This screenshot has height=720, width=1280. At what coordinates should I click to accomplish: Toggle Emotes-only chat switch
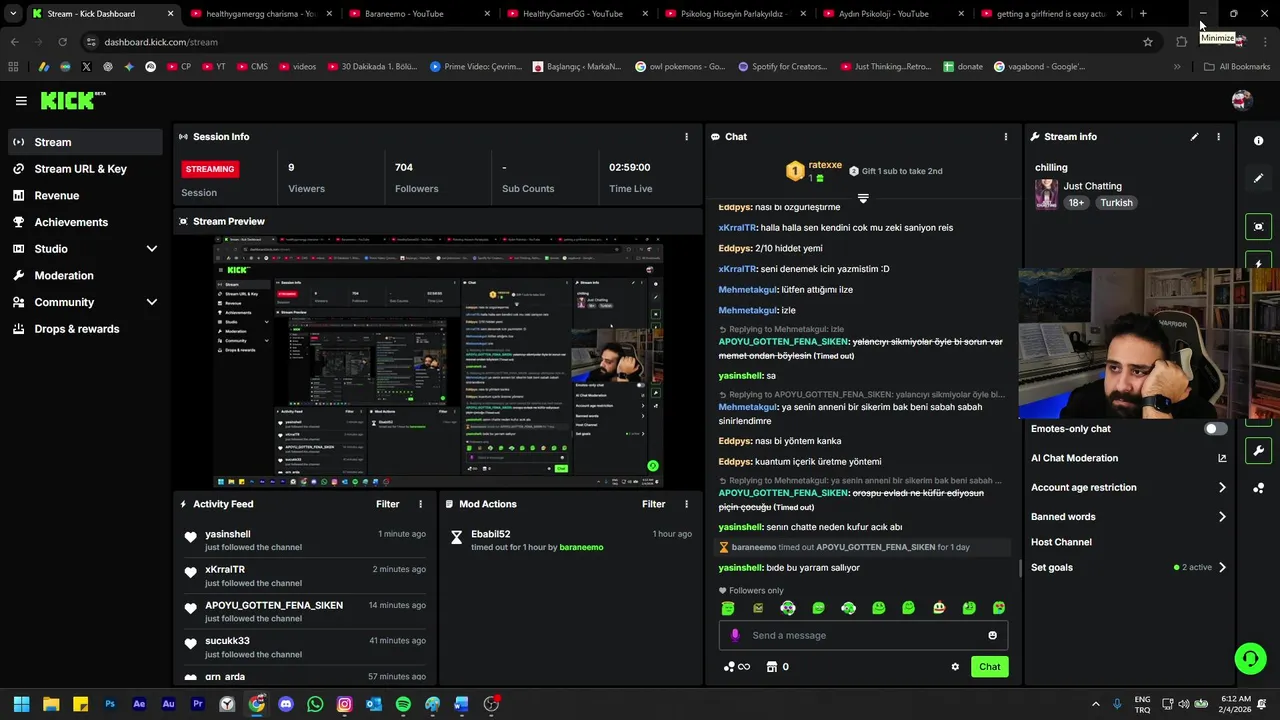pyautogui.click(x=1215, y=429)
